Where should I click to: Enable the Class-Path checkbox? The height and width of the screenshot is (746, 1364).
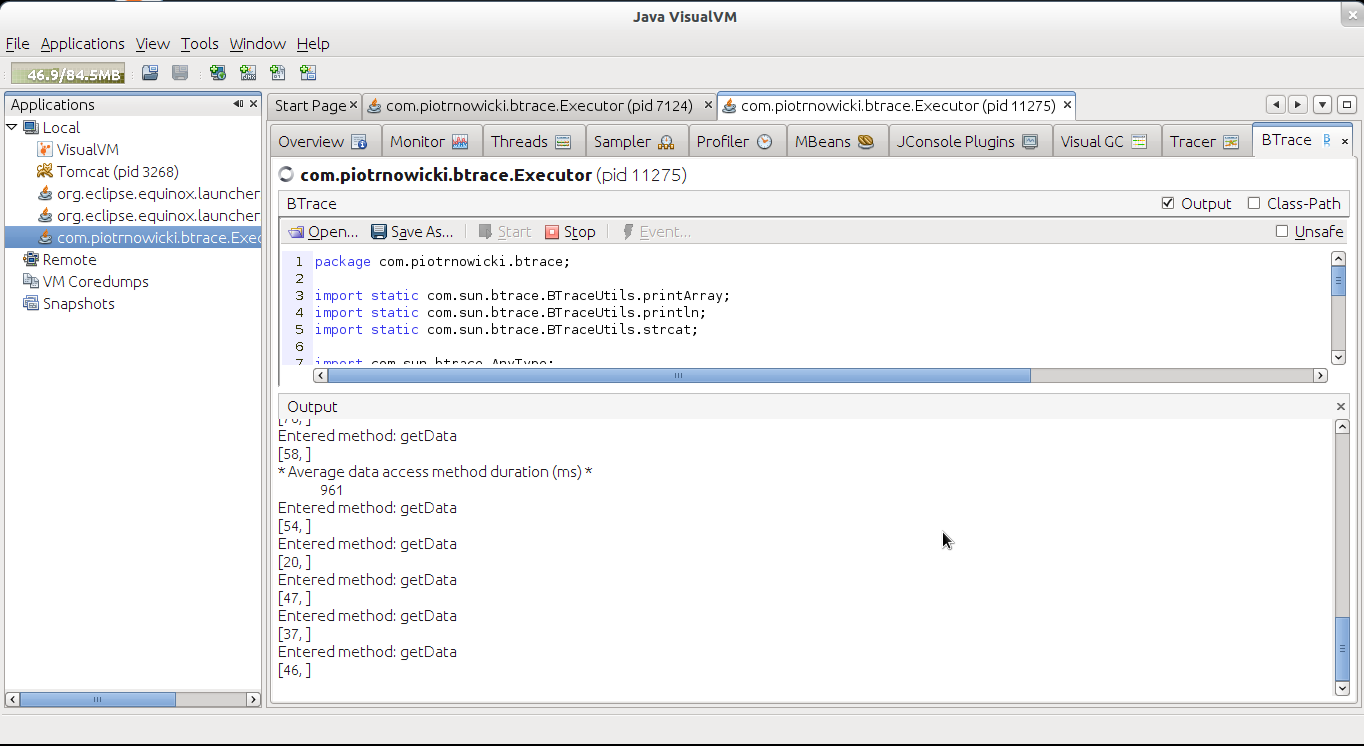(x=1254, y=203)
